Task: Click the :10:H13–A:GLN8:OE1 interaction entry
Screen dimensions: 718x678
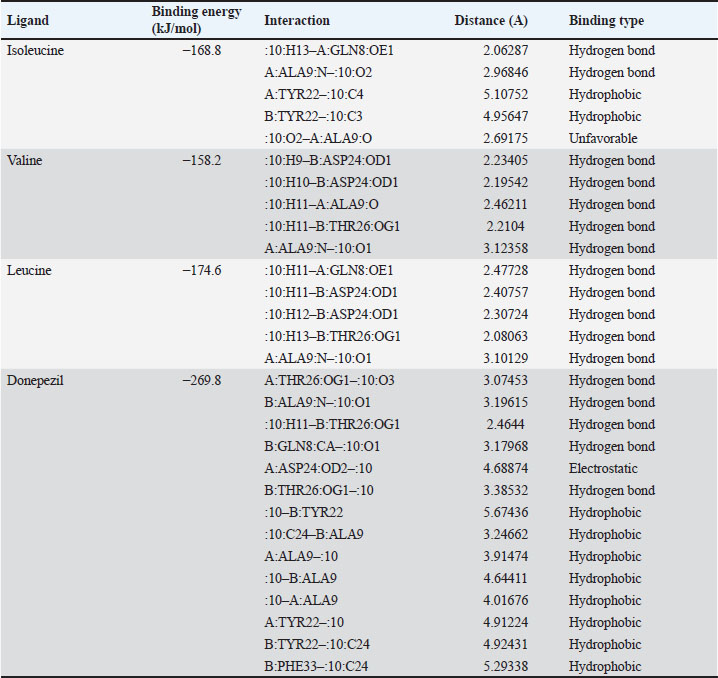Action: coord(329,51)
